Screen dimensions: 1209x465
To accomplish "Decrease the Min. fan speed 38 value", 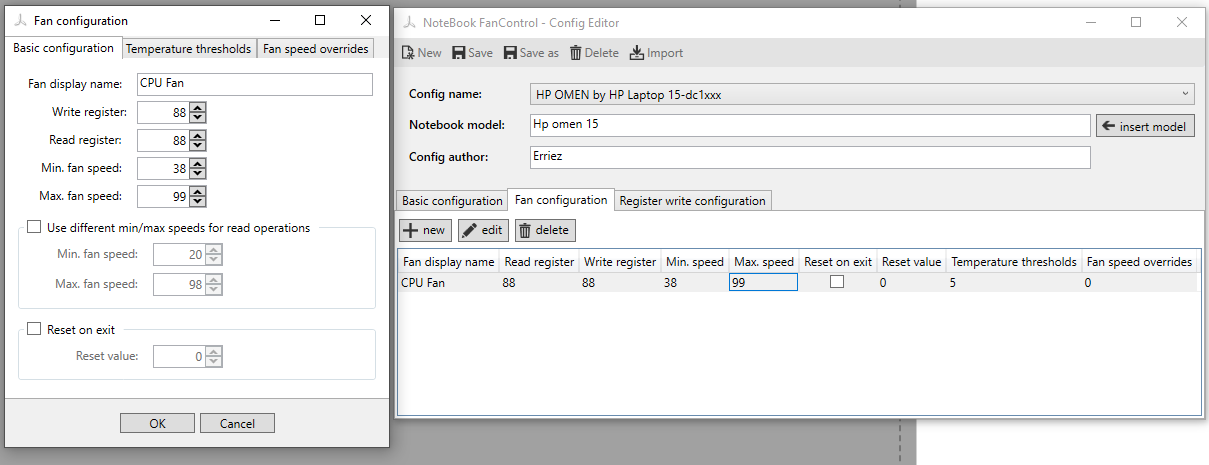I will click(198, 173).
